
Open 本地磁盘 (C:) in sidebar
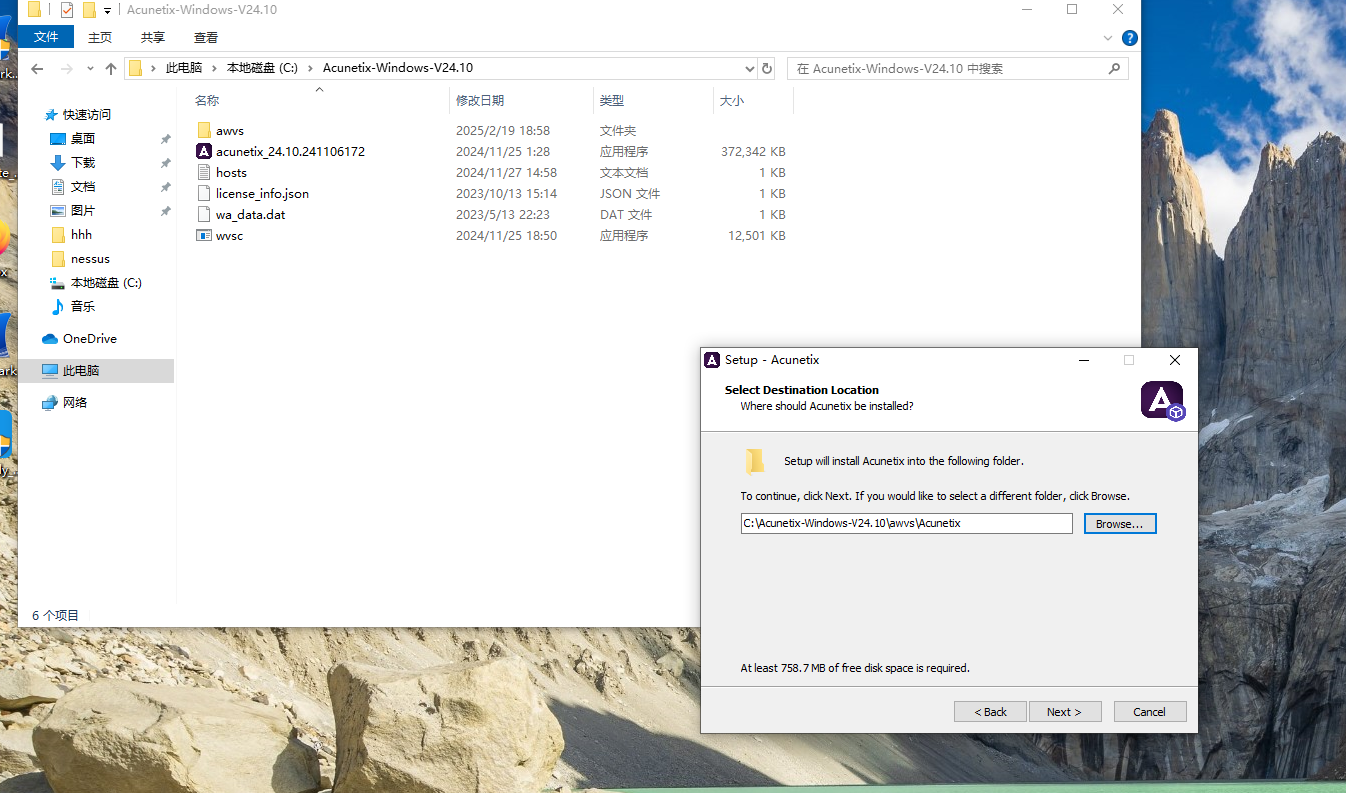pos(106,283)
